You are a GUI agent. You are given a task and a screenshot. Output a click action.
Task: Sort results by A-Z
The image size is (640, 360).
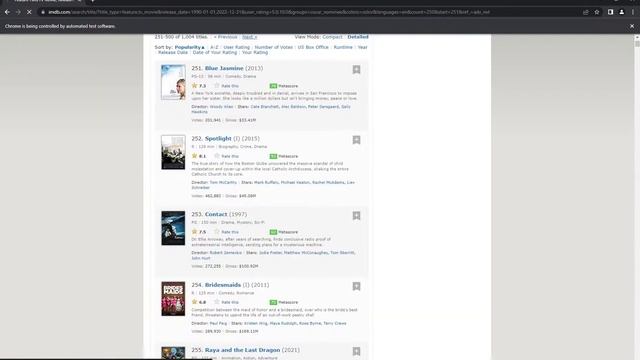click(214, 47)
